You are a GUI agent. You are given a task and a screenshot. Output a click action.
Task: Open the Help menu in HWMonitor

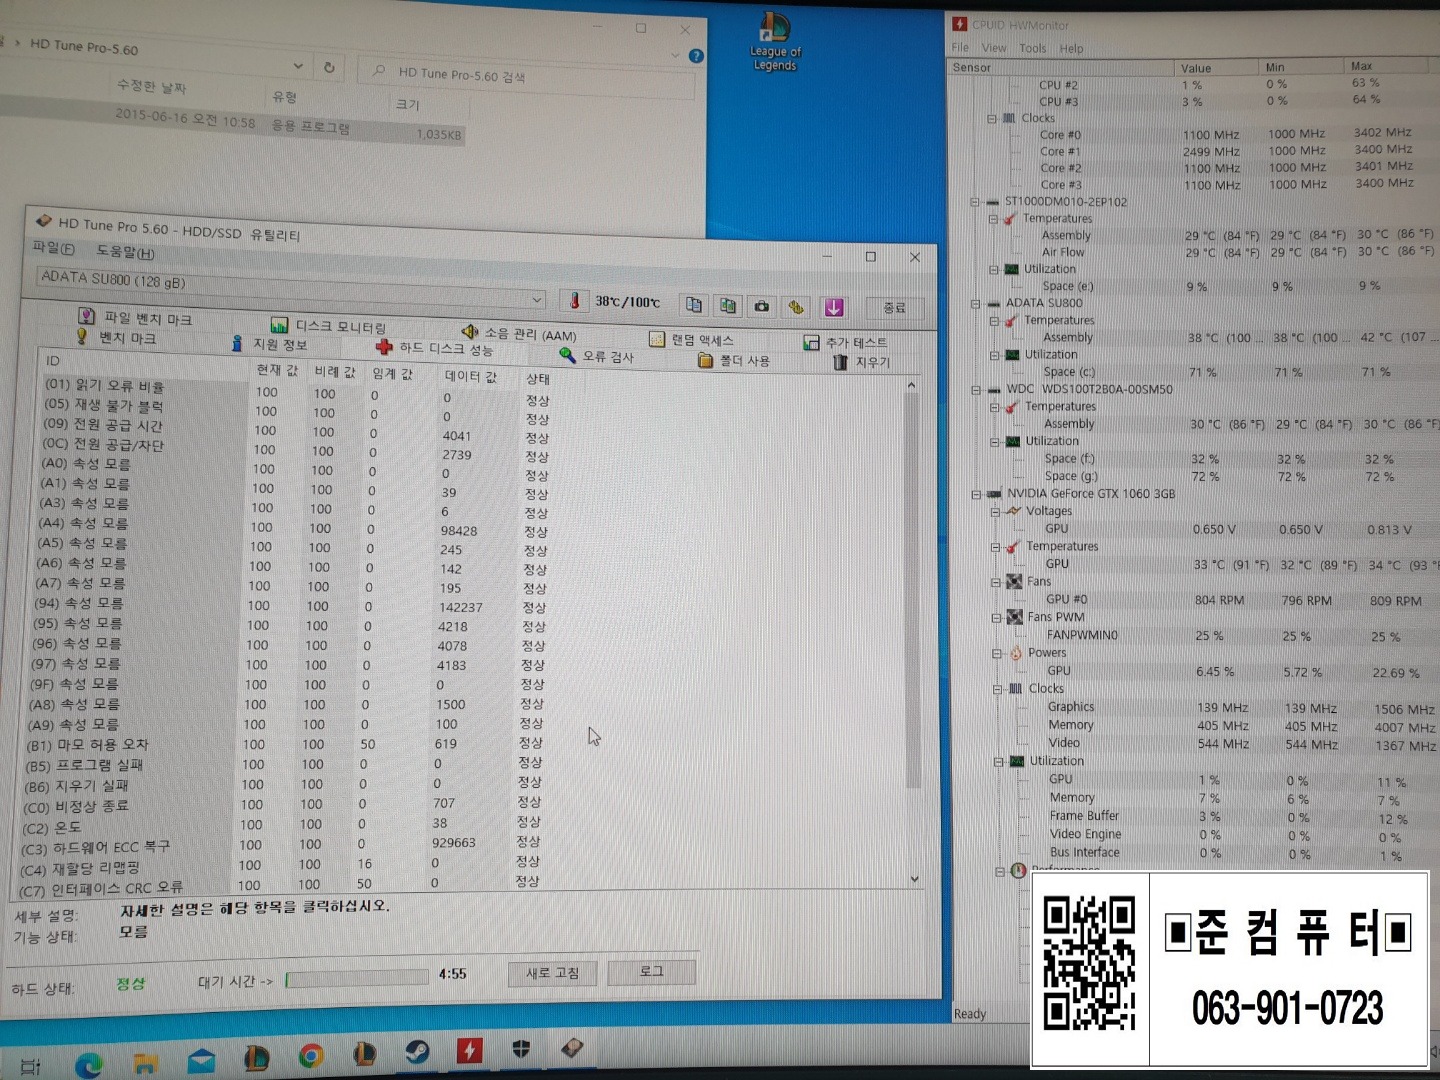pos(1071,48)
